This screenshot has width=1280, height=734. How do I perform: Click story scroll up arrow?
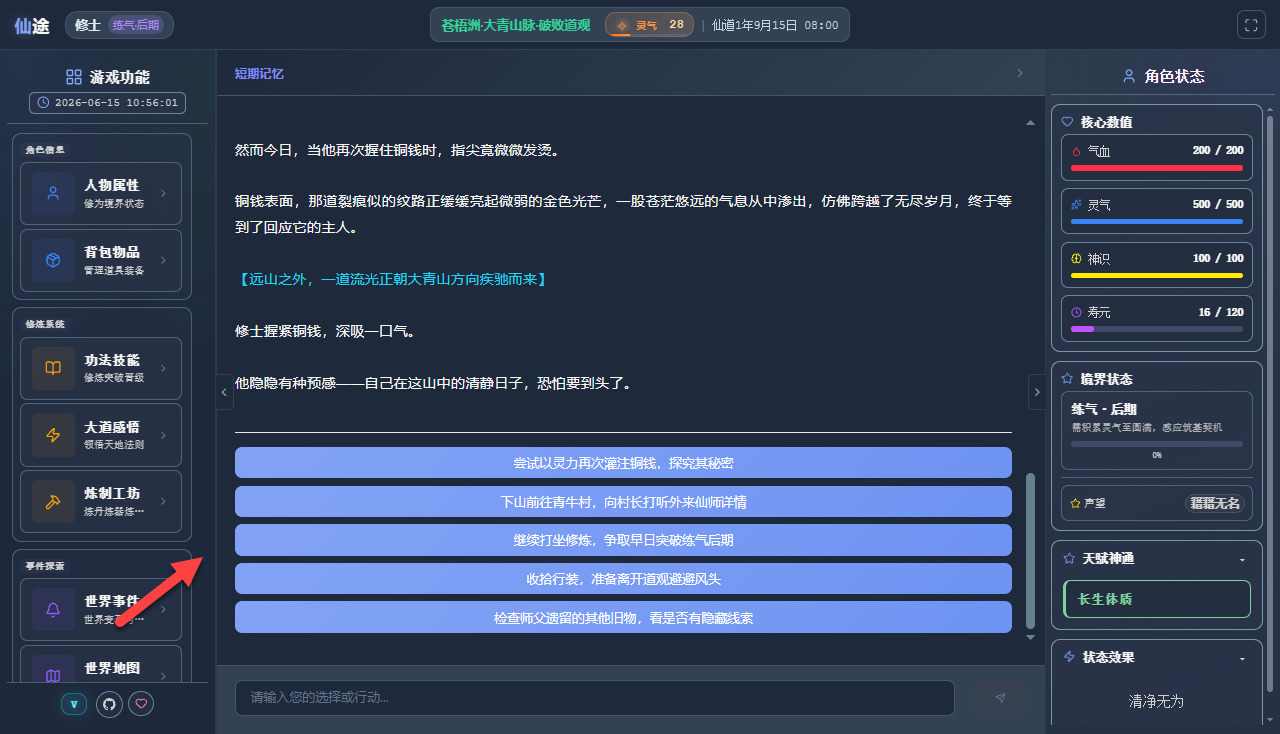(1030, 123)
